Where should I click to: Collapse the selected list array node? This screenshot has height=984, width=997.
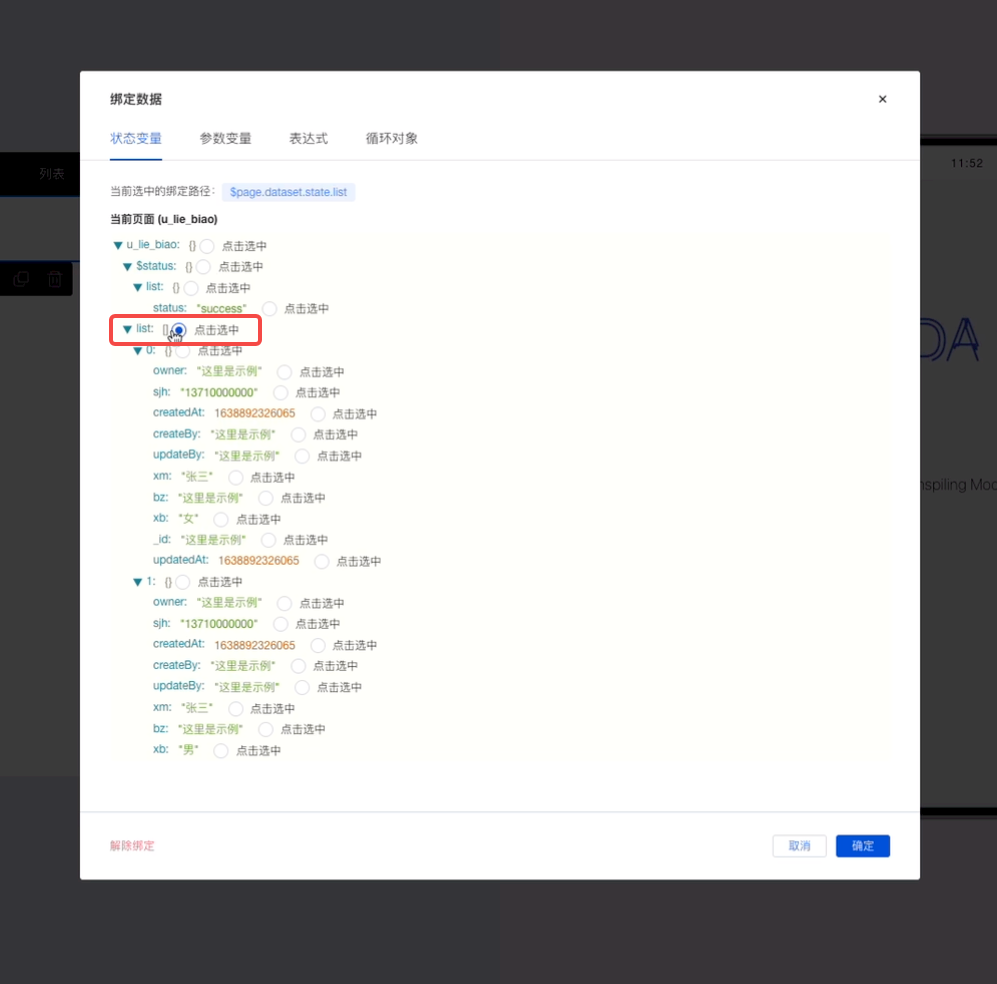[127, 329]
